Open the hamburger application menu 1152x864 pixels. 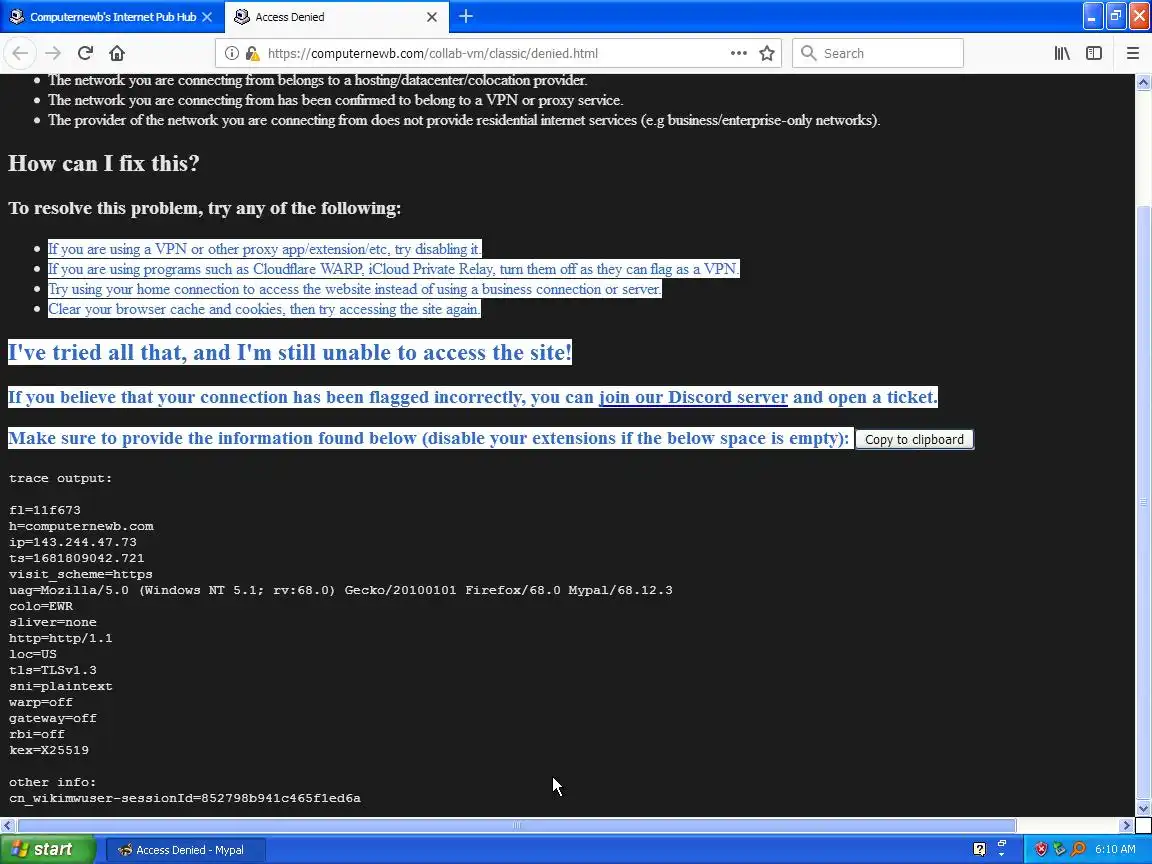click(1132, 53)
